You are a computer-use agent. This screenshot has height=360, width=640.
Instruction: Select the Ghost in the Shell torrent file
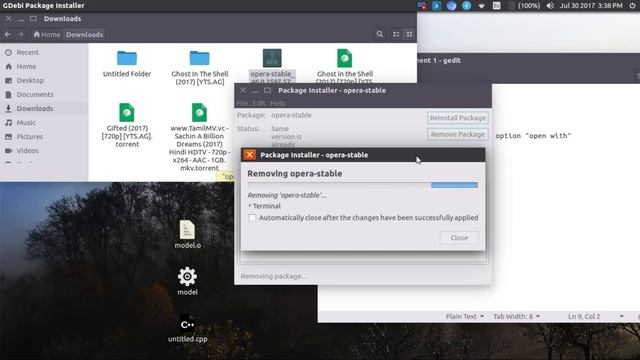pos(344,66)
